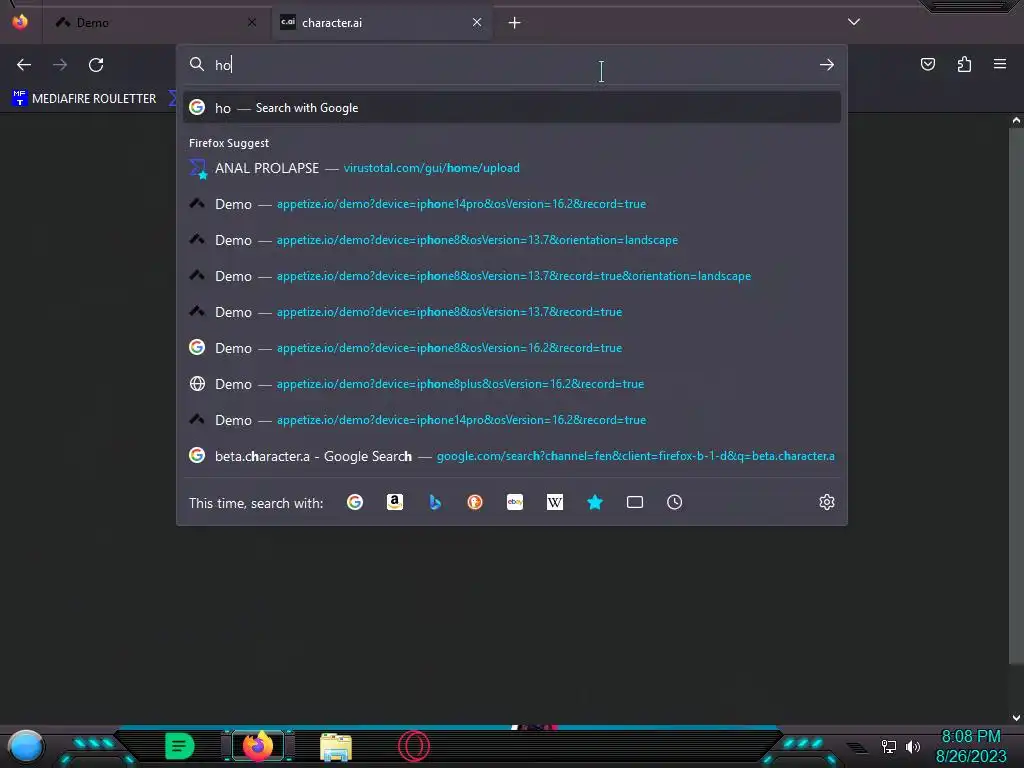
Task: Expand the list all tabs chevron
Action: [x=854, y=22]
